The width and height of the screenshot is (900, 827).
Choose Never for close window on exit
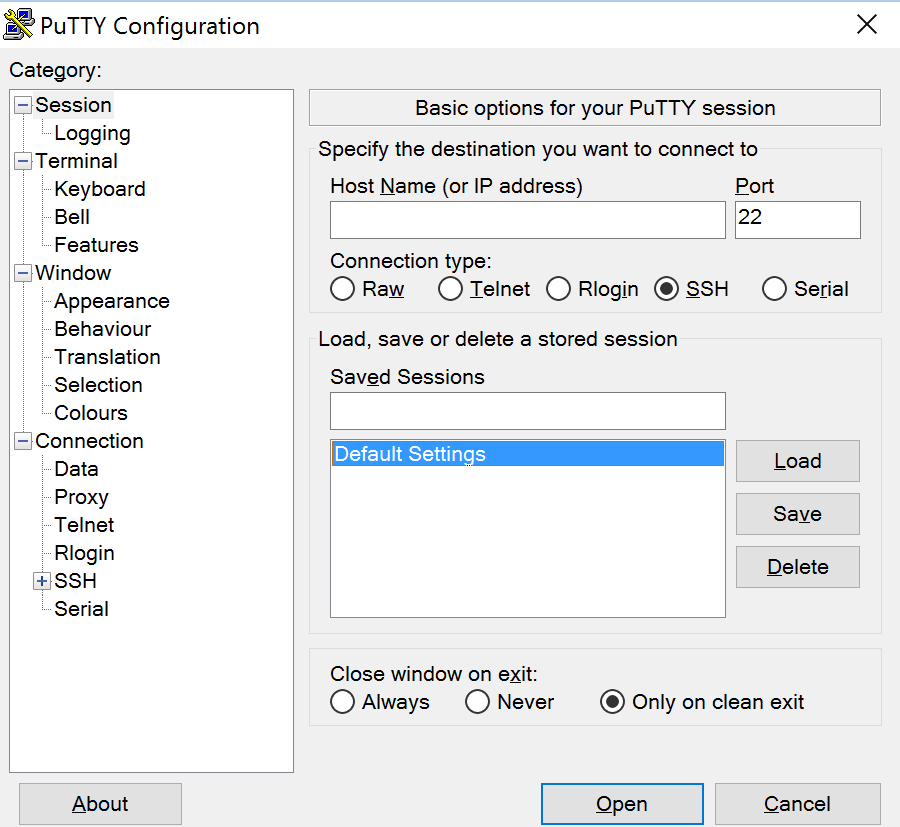click(477, 702)
